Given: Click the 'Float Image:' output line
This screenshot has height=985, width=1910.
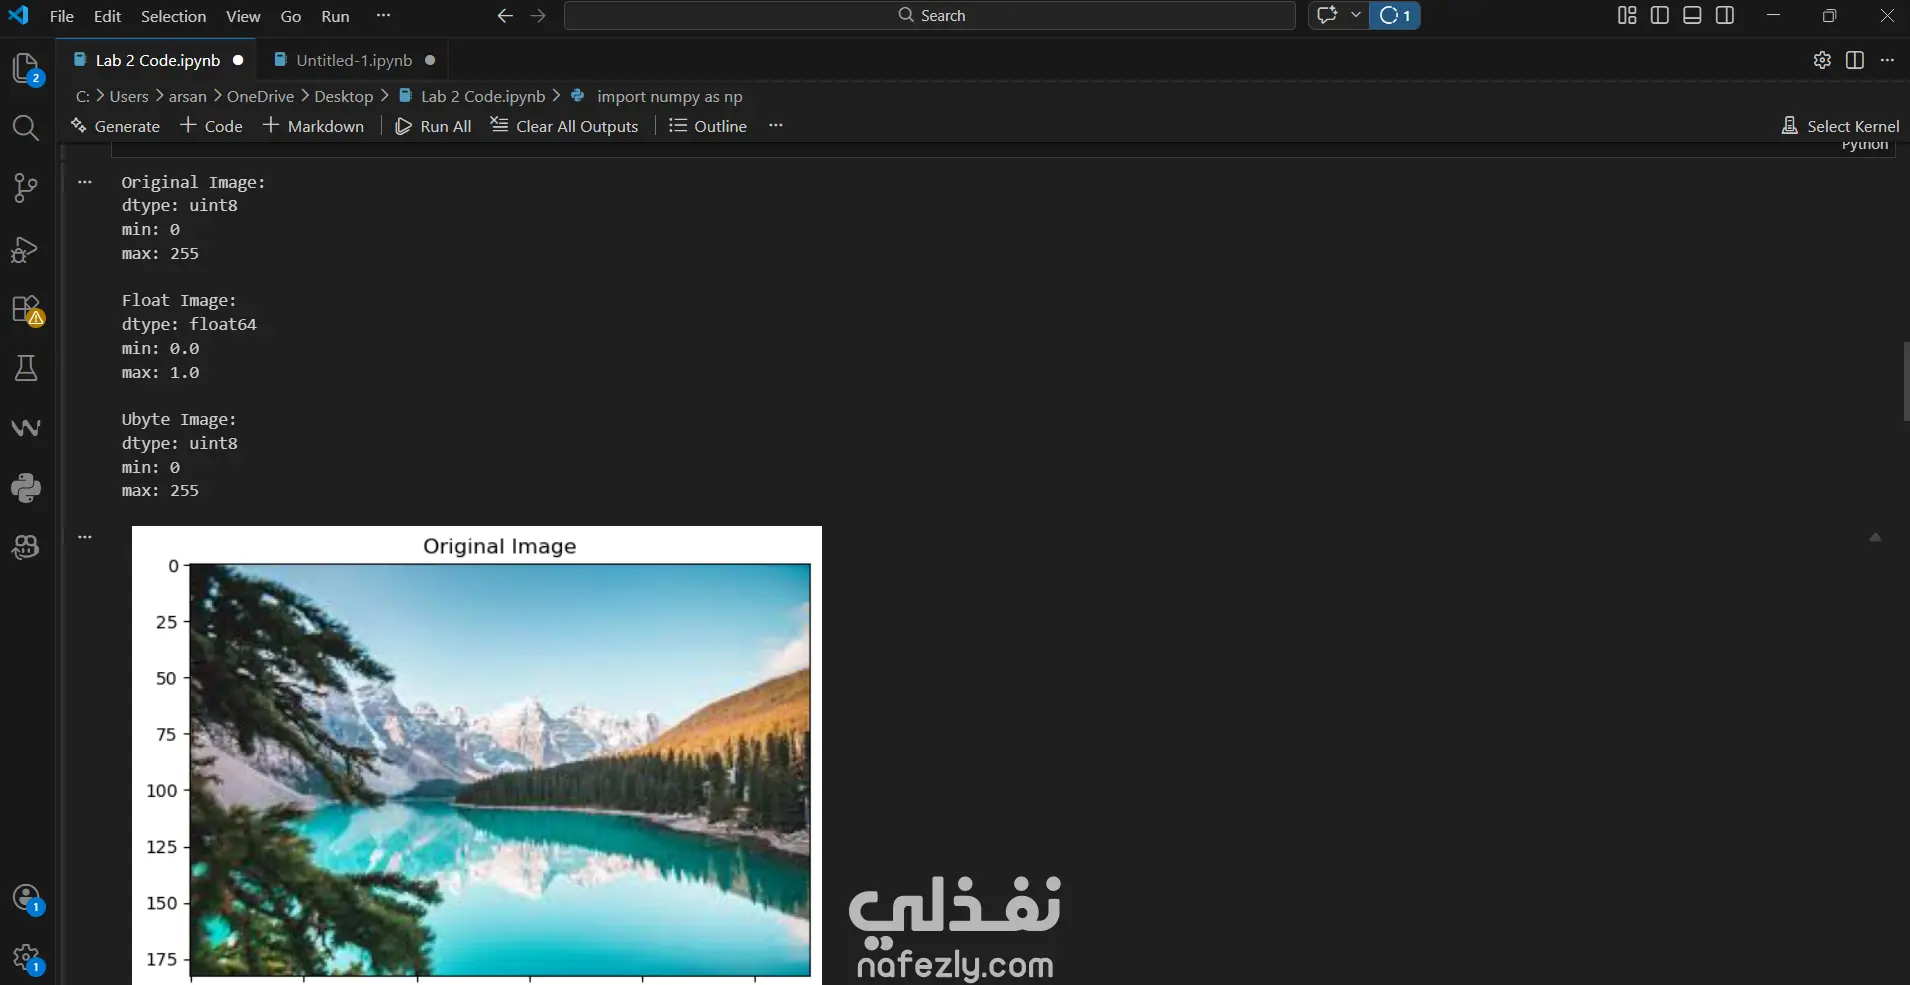Looking at the screenshot, I should click(x=179, y=300).
